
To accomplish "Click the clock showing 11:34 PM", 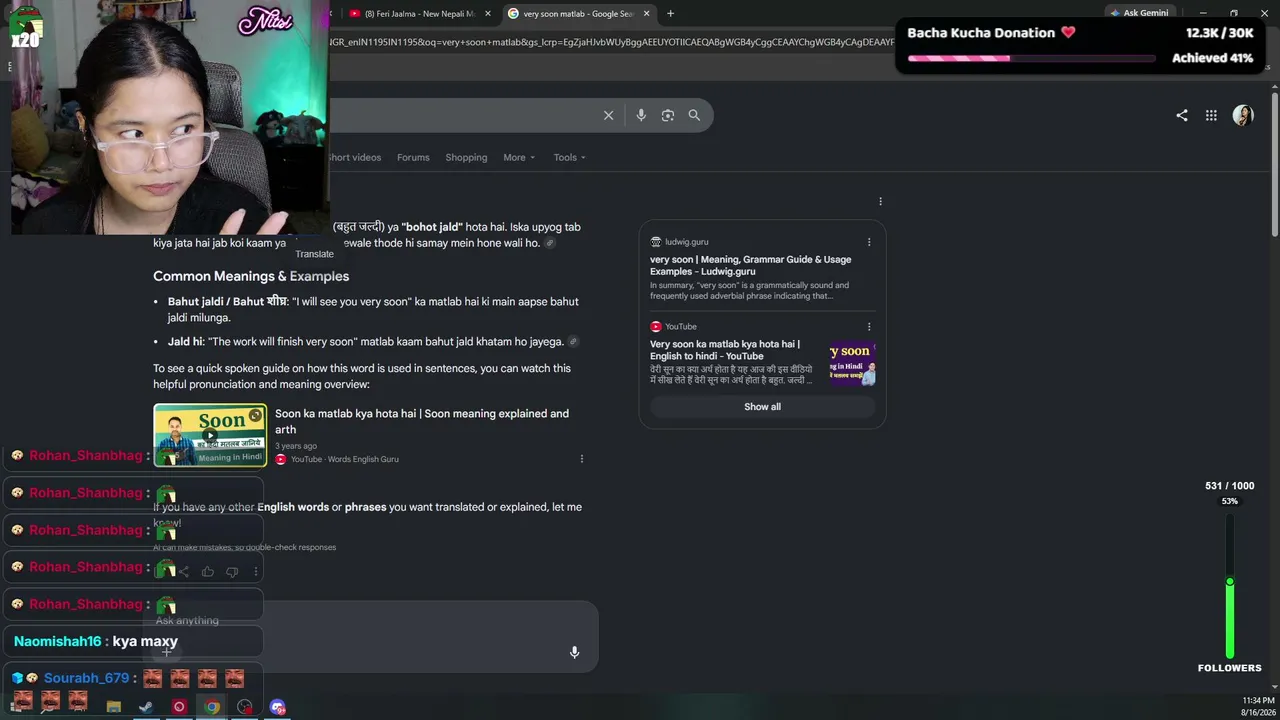I will pos(1258,701).
